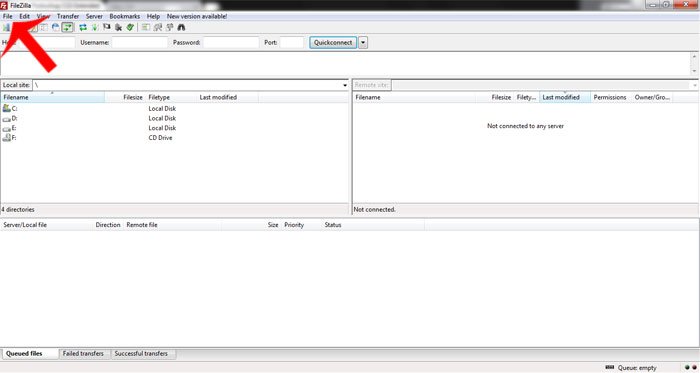Sort local files by Last modified column
The image size is (700, 373).
[228, 97]
